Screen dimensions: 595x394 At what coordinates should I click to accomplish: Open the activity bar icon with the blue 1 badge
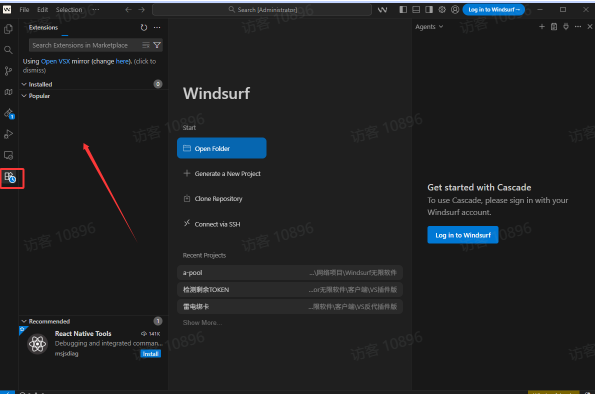pyautogui.click(x=9, y=113)
